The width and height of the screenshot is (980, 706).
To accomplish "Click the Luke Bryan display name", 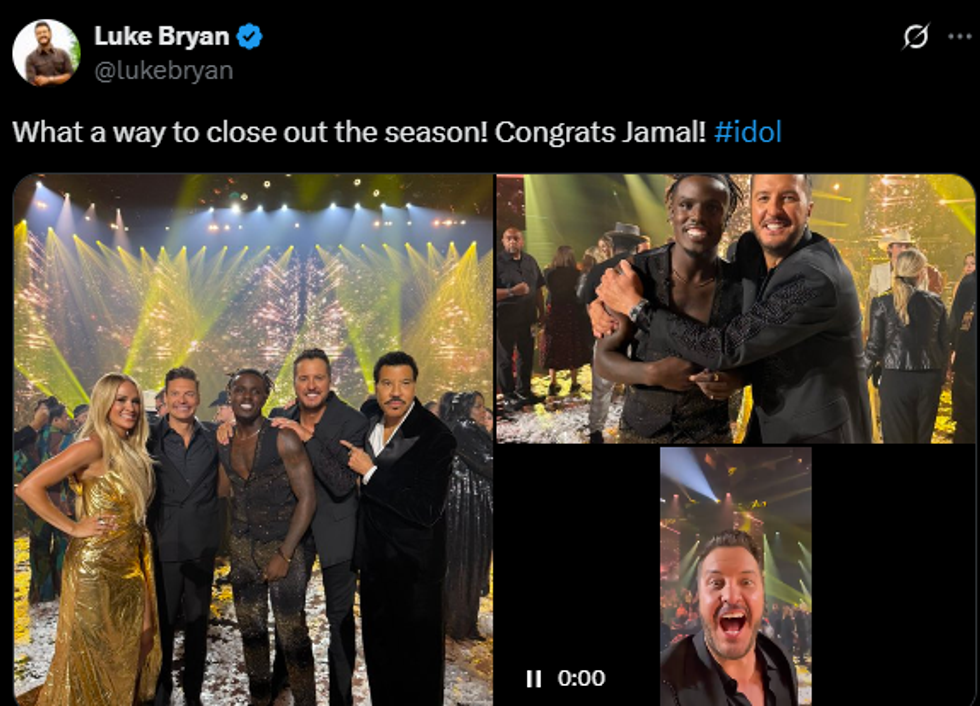I will [x=162, y=36].
